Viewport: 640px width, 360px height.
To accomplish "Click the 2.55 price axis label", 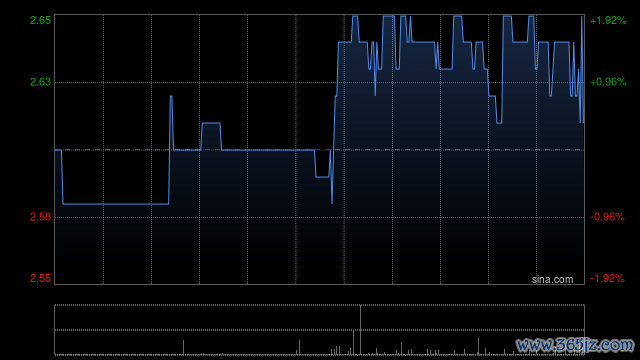I will click(x=40, y=278).
